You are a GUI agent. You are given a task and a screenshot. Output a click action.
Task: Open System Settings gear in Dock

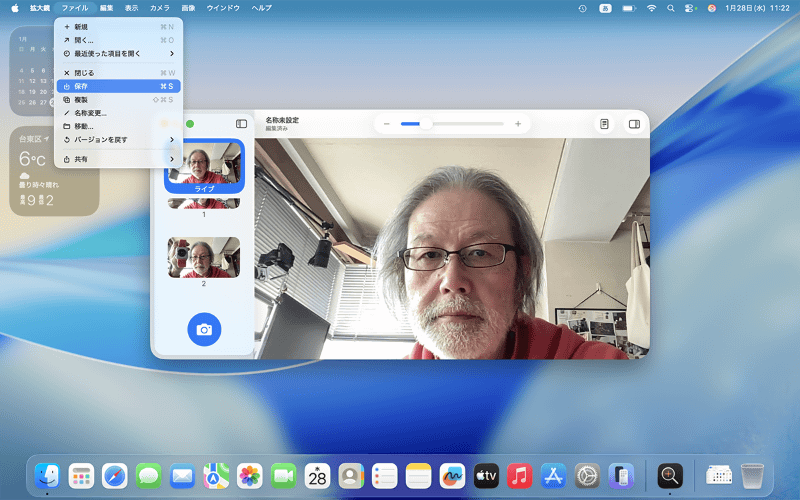[x=587, y=477]
